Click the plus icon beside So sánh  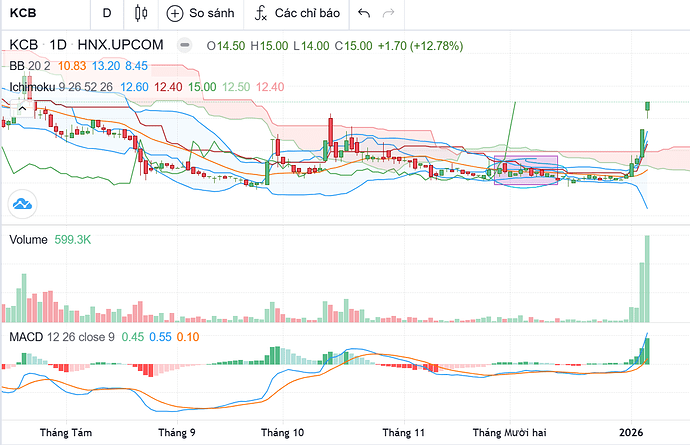click(x=175, y=14)
